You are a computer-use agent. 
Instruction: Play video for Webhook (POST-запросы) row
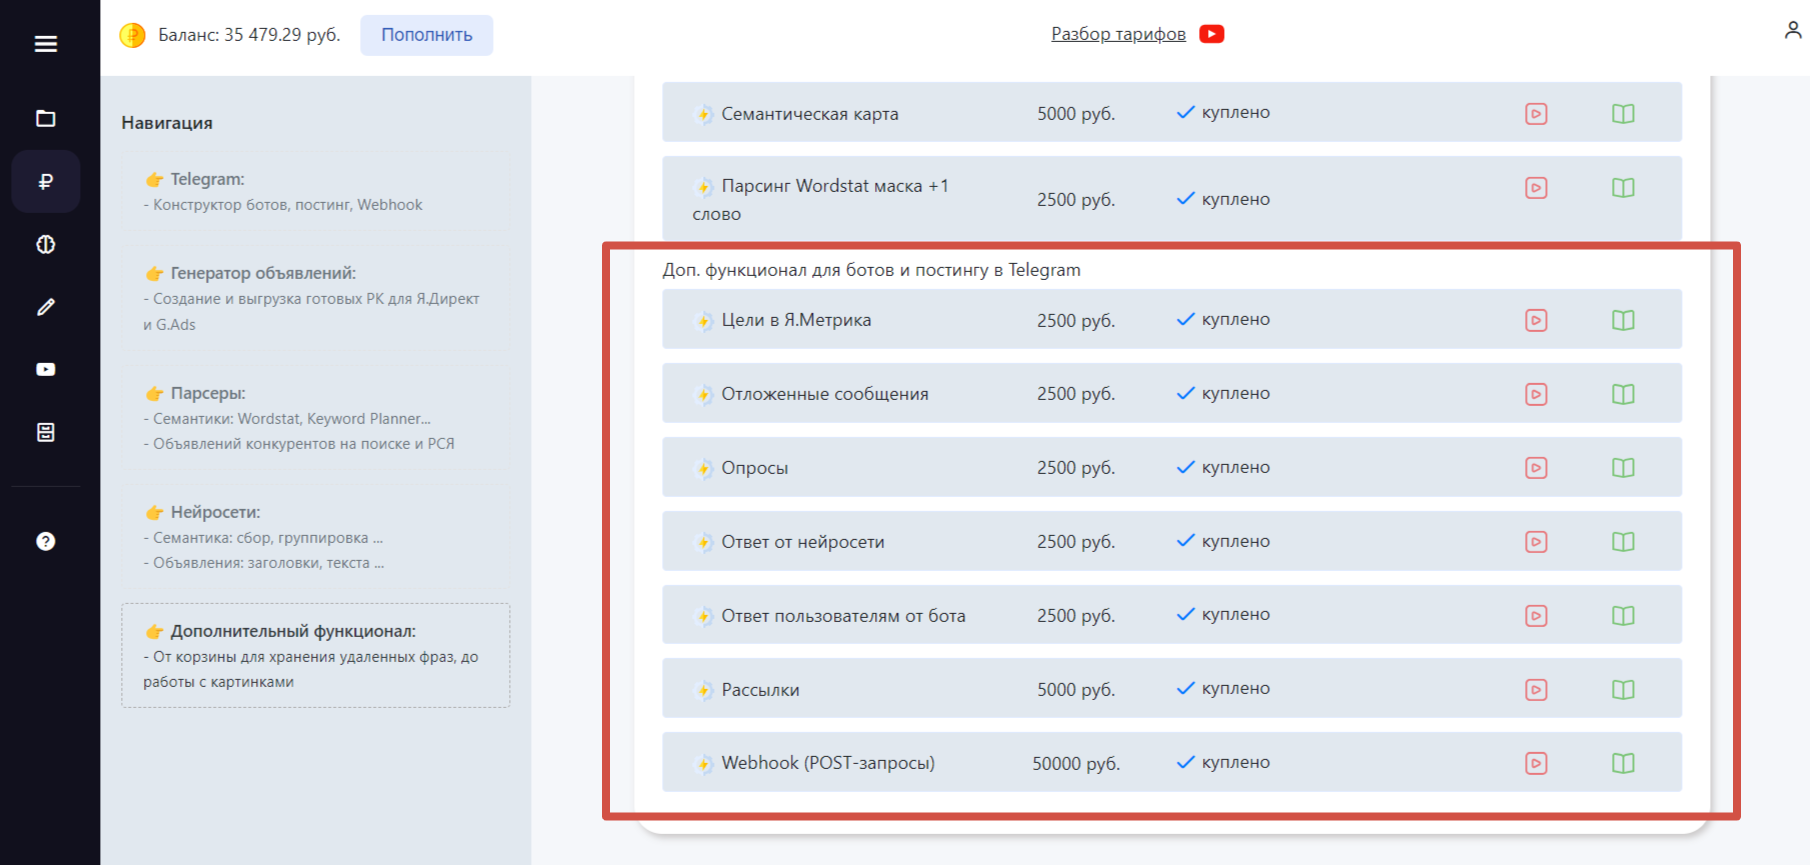(x=1536, y=763)
